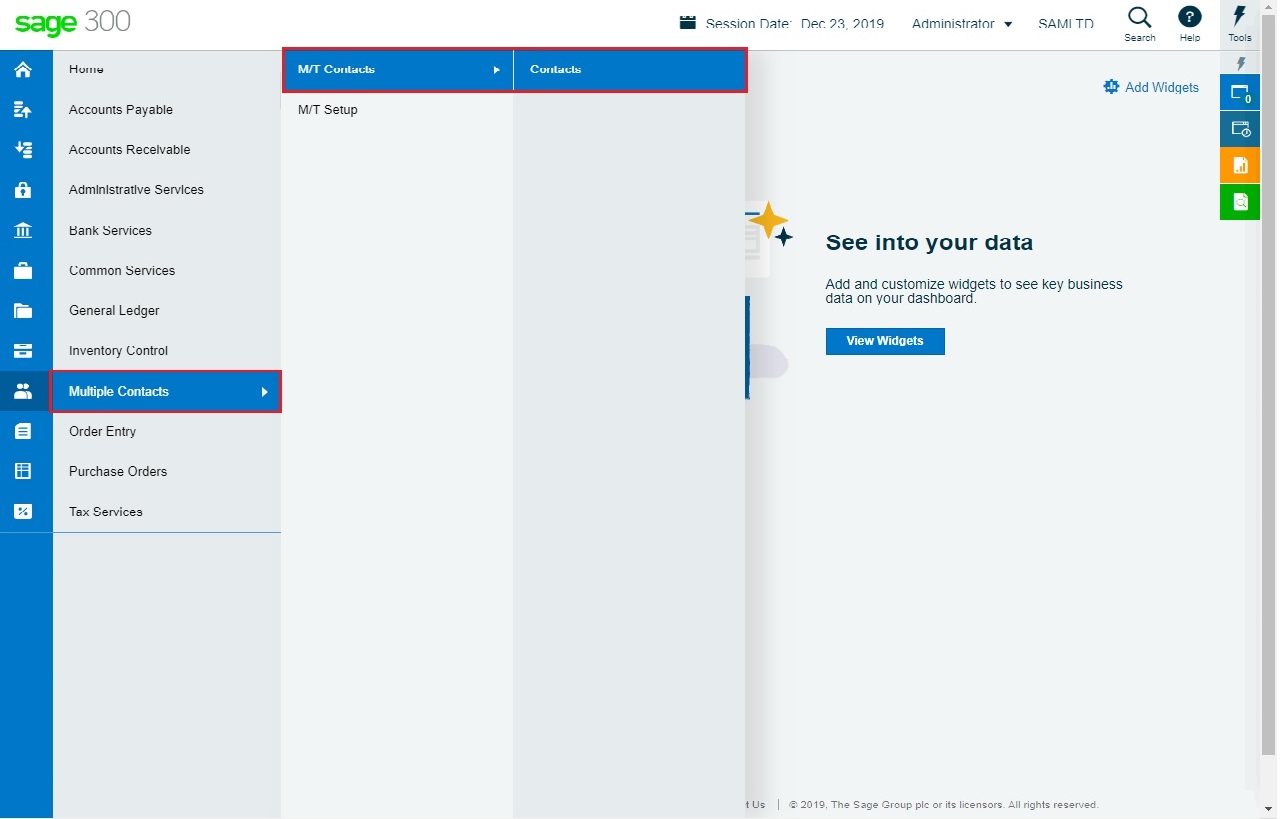The height and width of the screenshot is (819, 1280).
Task: Click the Home icon in sidebar
Action: [x=23, y=70]
